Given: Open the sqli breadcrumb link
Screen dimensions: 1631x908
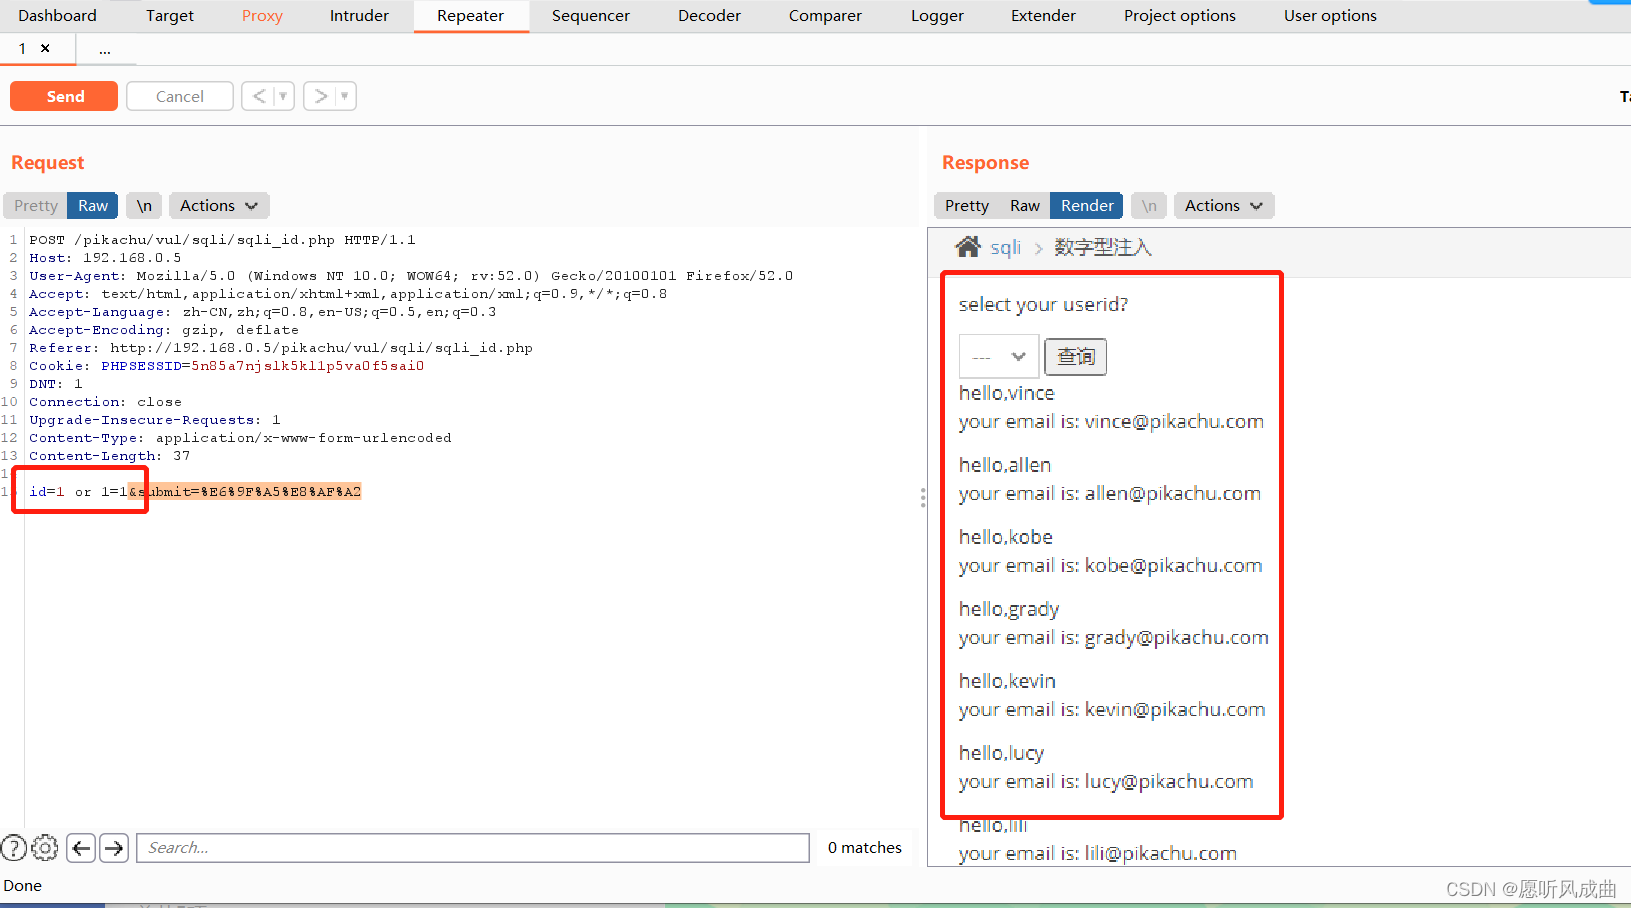Looking at the screenshot, I should [x=1006, y=247].
